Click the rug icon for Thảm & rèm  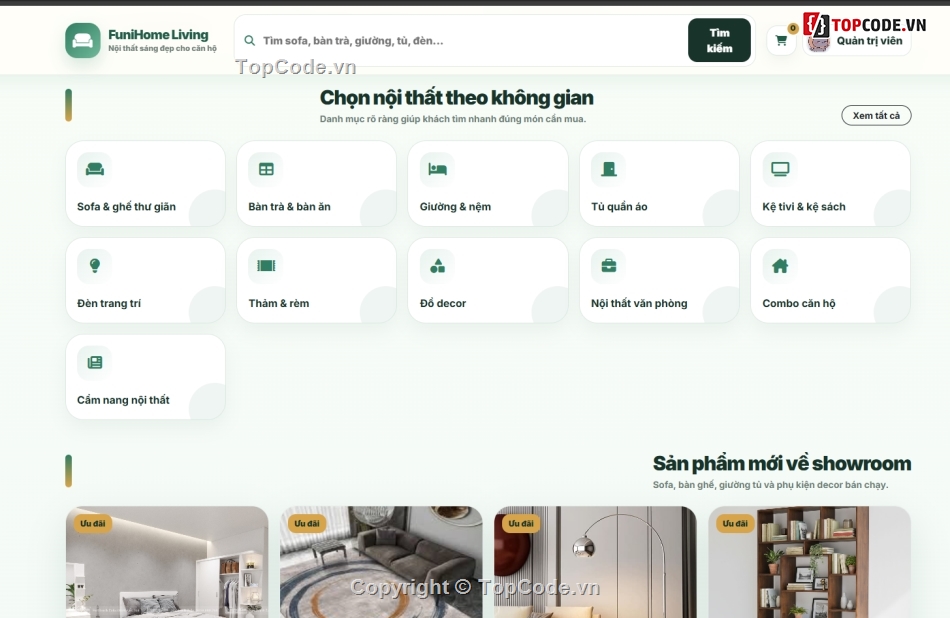pyautogui.click(x=266, y=265)
